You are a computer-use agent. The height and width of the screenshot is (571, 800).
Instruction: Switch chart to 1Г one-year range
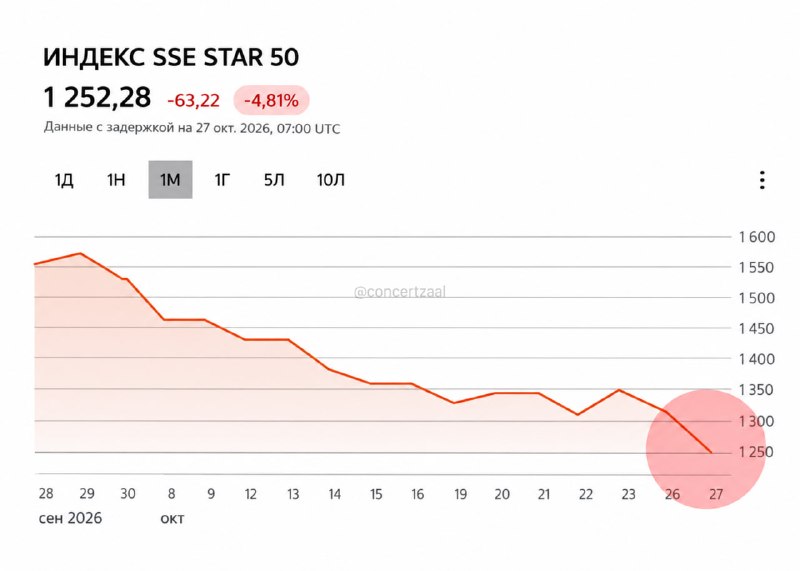(x=222, y=180)
